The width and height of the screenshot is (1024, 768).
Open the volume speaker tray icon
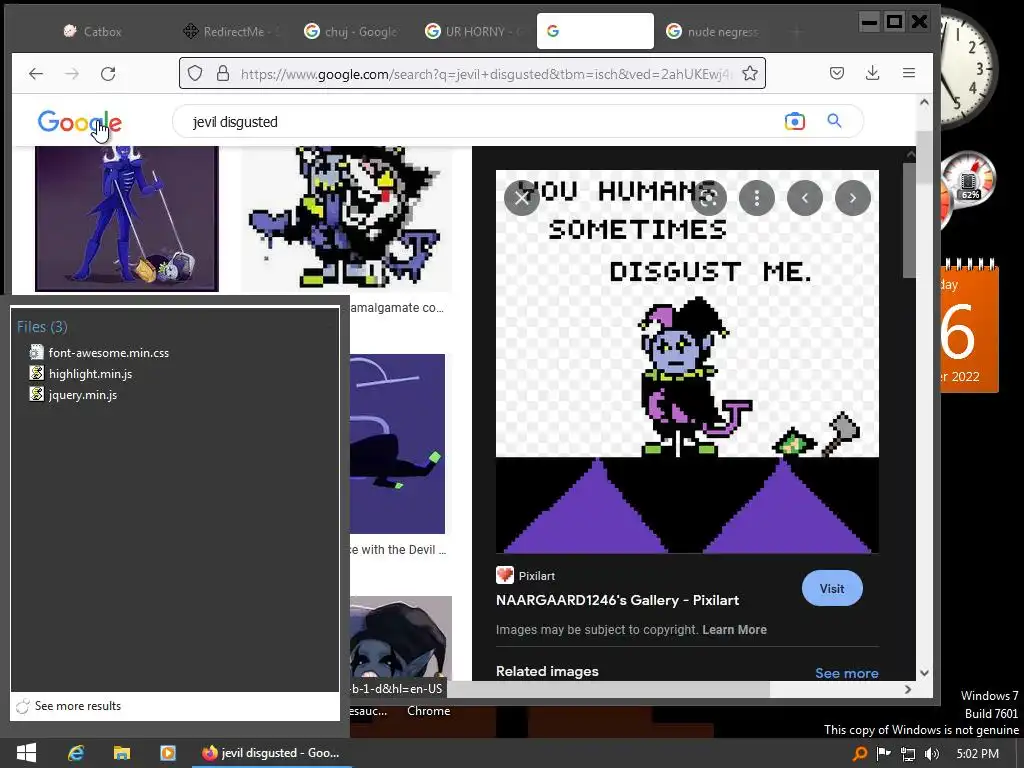click(x=932, y=754)
